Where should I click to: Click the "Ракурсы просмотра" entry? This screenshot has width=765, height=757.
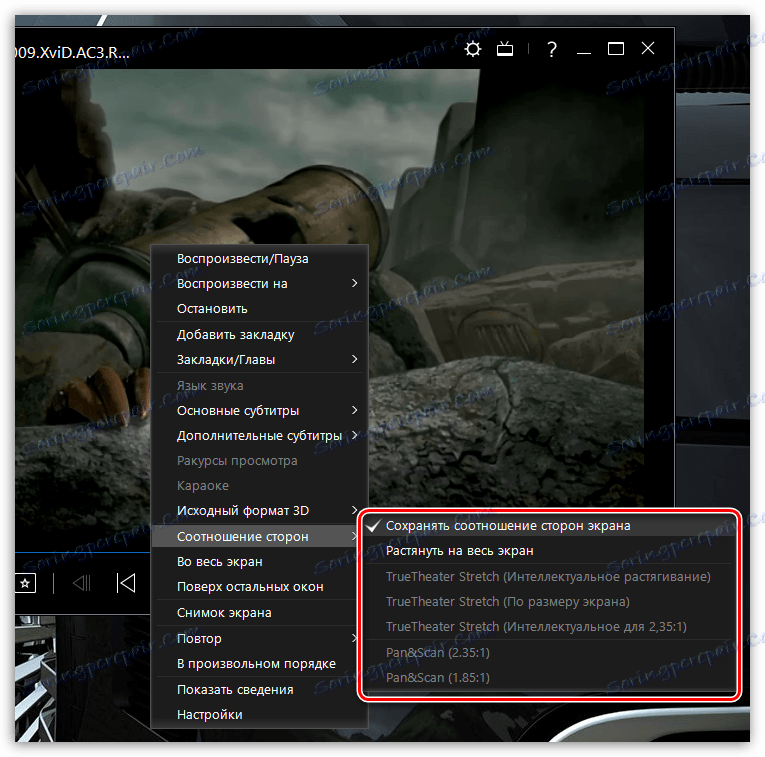click(x=260, y=460)
